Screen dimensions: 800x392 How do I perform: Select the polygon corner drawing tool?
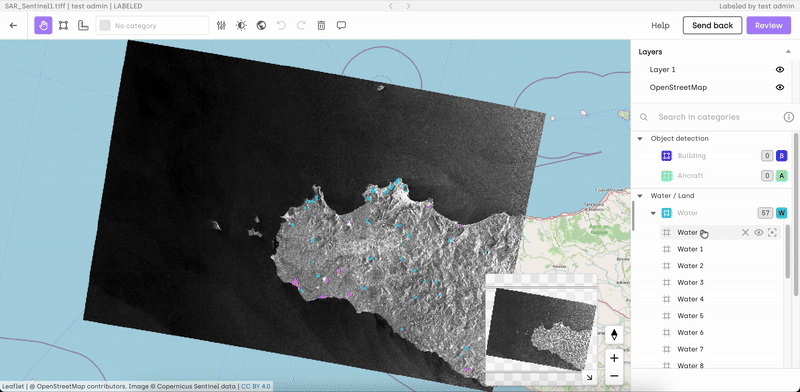tap(83, 26)
